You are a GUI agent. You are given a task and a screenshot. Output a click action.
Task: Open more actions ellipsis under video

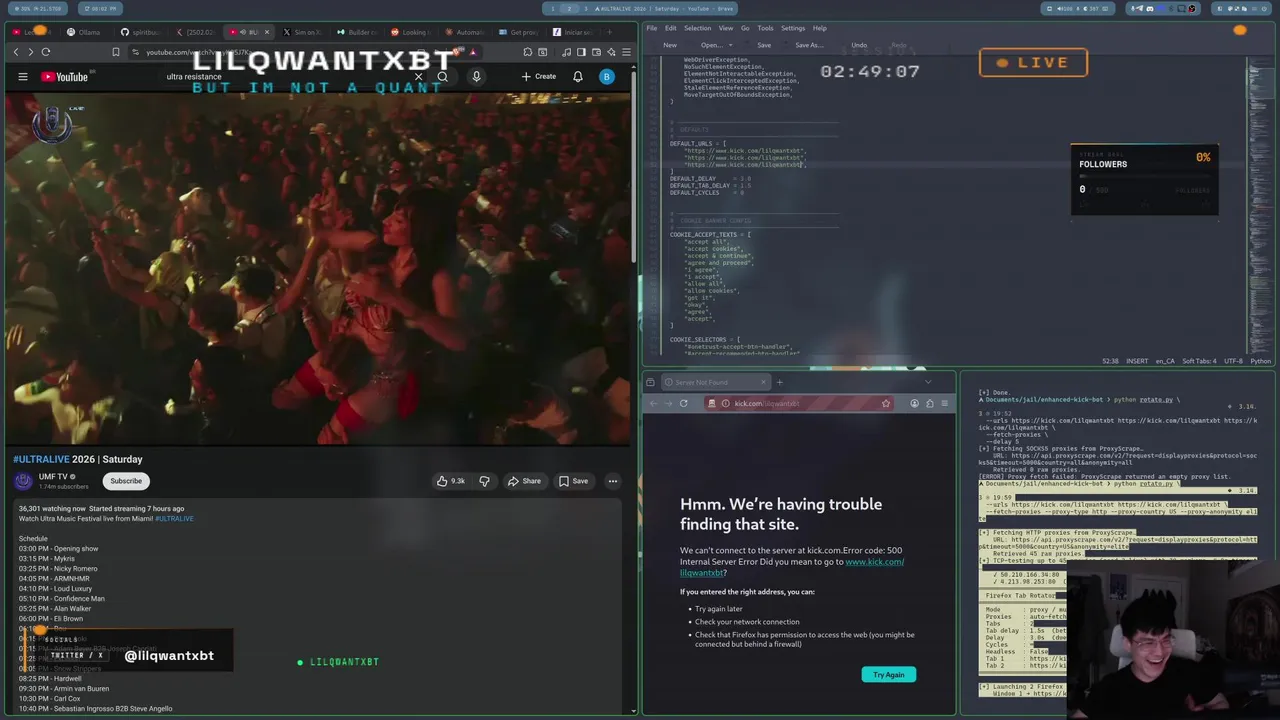613,481
